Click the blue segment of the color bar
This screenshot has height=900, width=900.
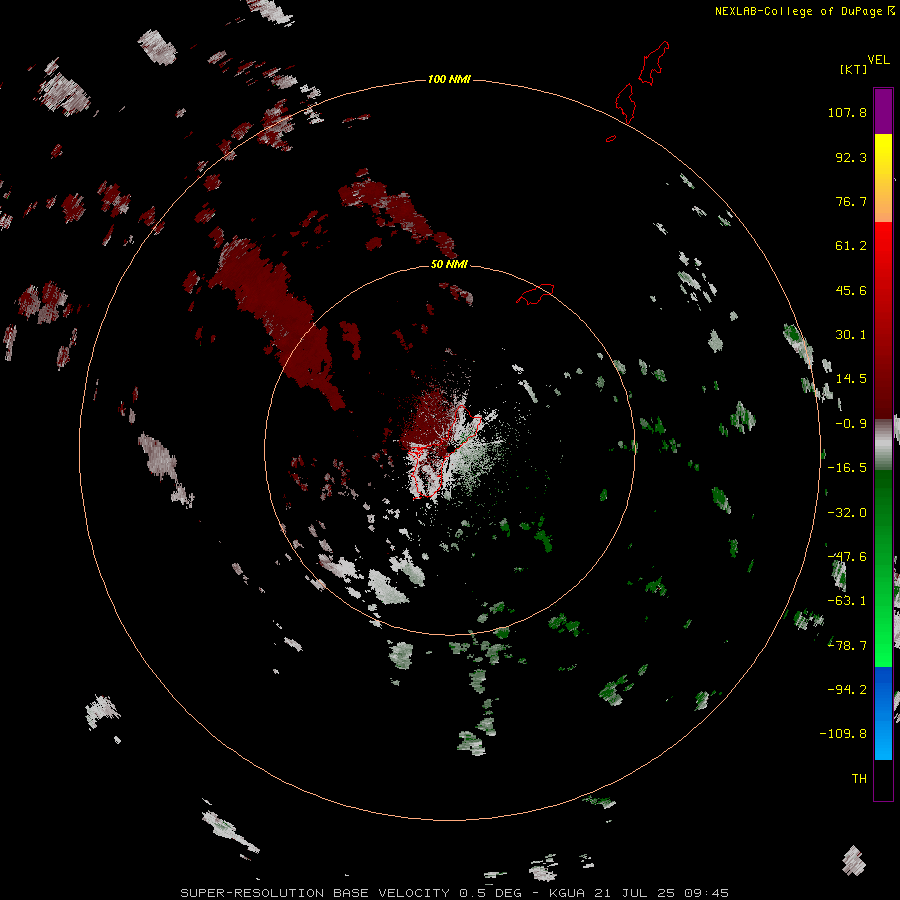pos(883,713)
